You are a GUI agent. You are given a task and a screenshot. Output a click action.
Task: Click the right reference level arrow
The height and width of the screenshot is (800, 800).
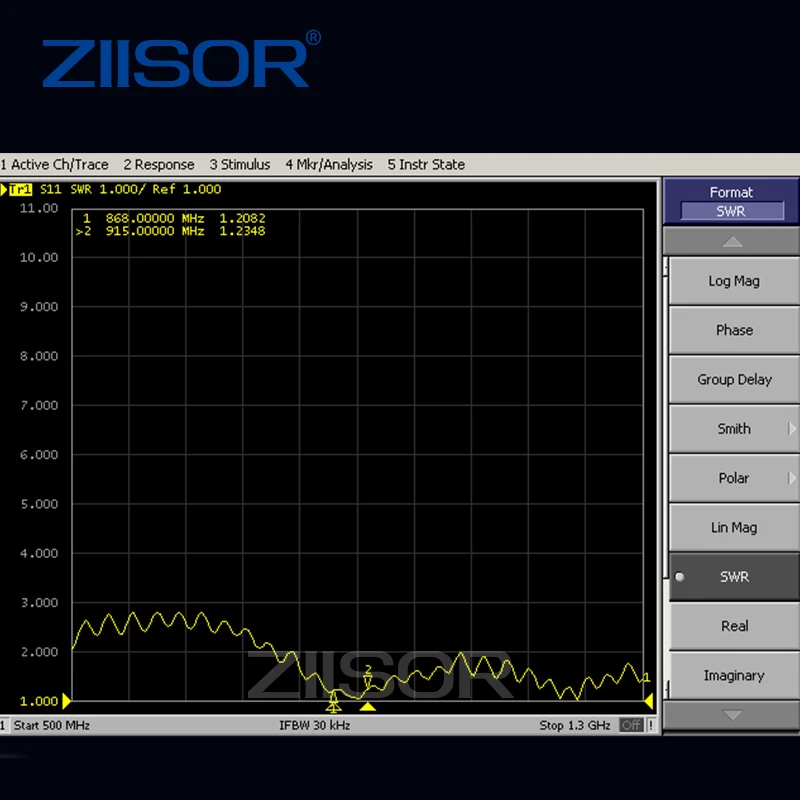click(x=648, y=701)
